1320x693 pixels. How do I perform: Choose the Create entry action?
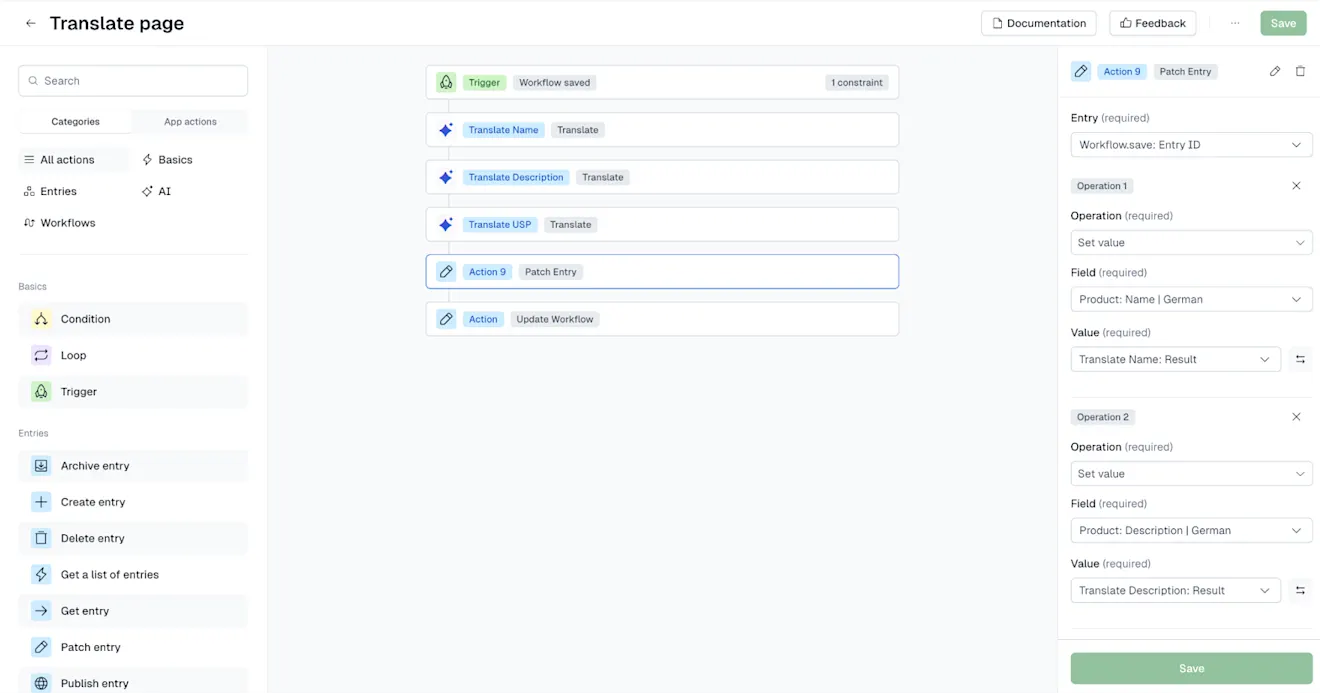click(x=92, y=501)
